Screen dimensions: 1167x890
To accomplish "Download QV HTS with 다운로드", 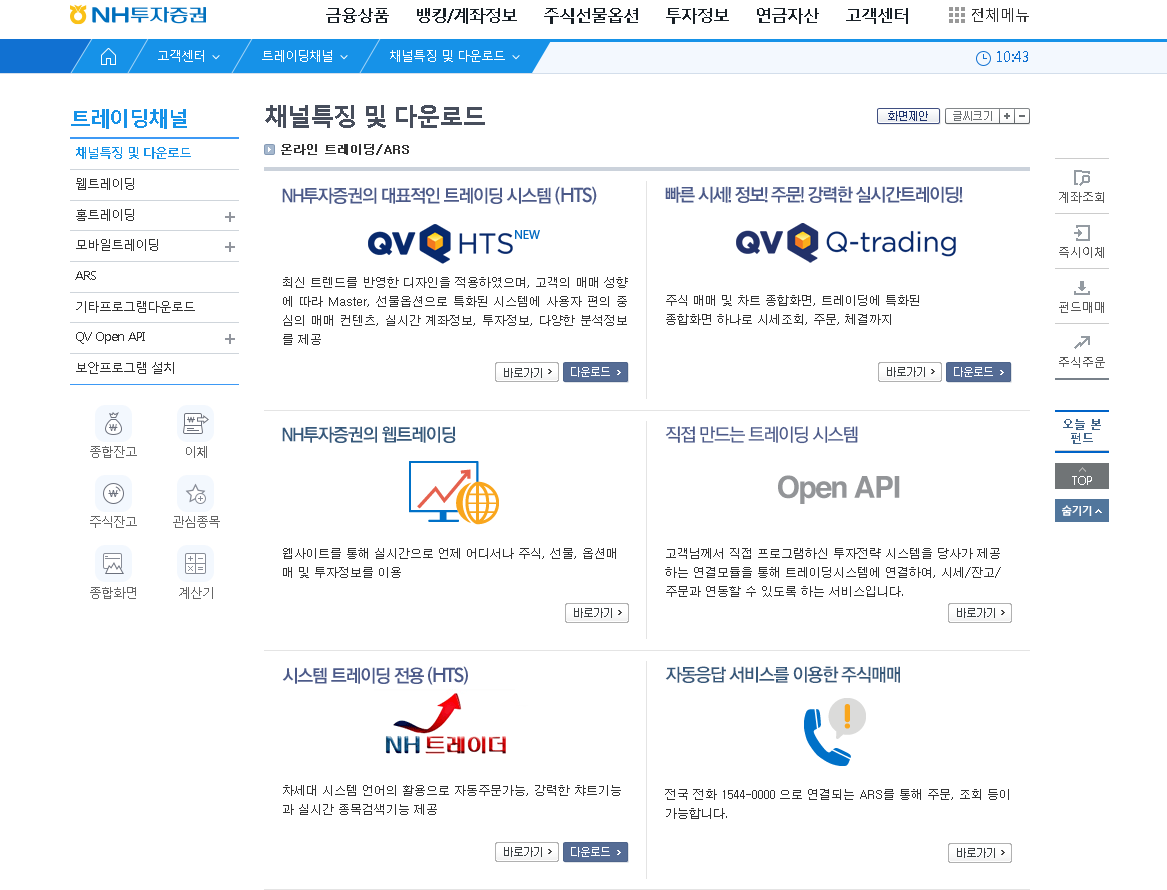I will (x=595, y=372).
